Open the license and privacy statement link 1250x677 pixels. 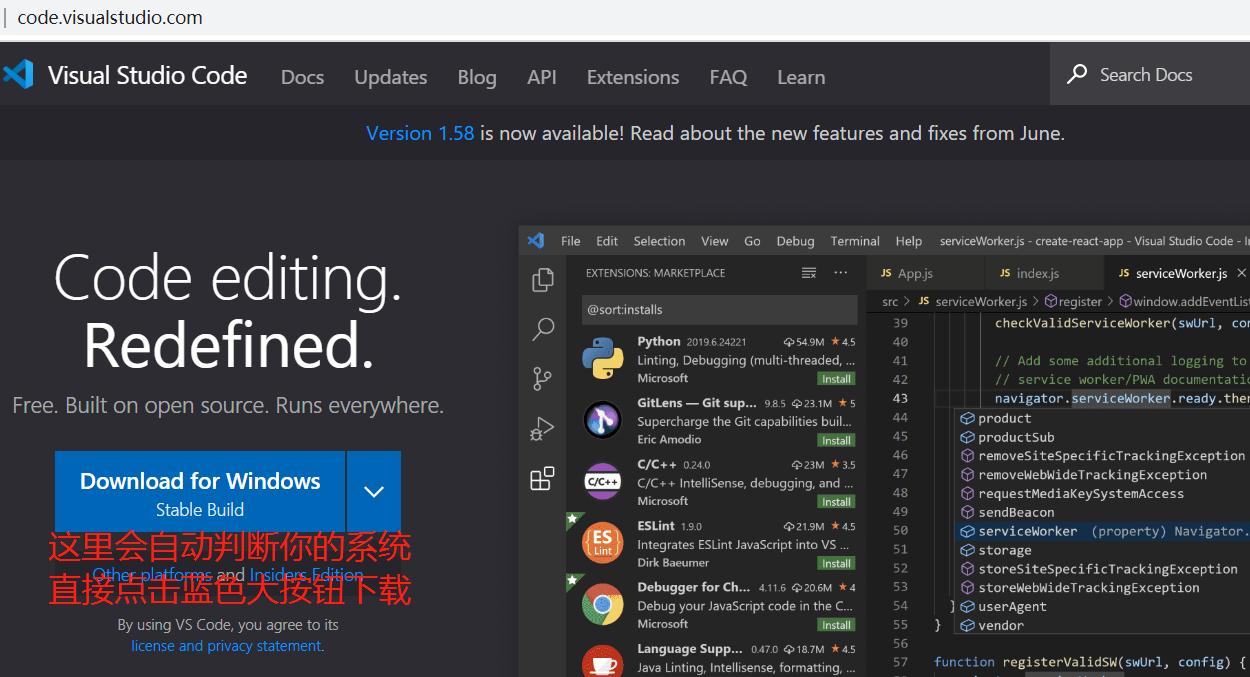pos(226,646)
